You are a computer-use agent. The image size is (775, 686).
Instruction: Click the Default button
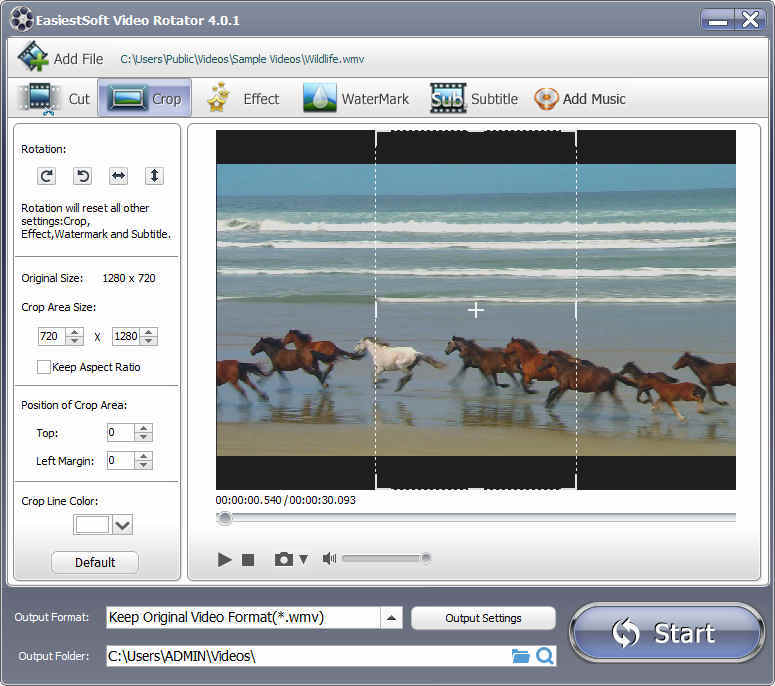tap(95, 562)
